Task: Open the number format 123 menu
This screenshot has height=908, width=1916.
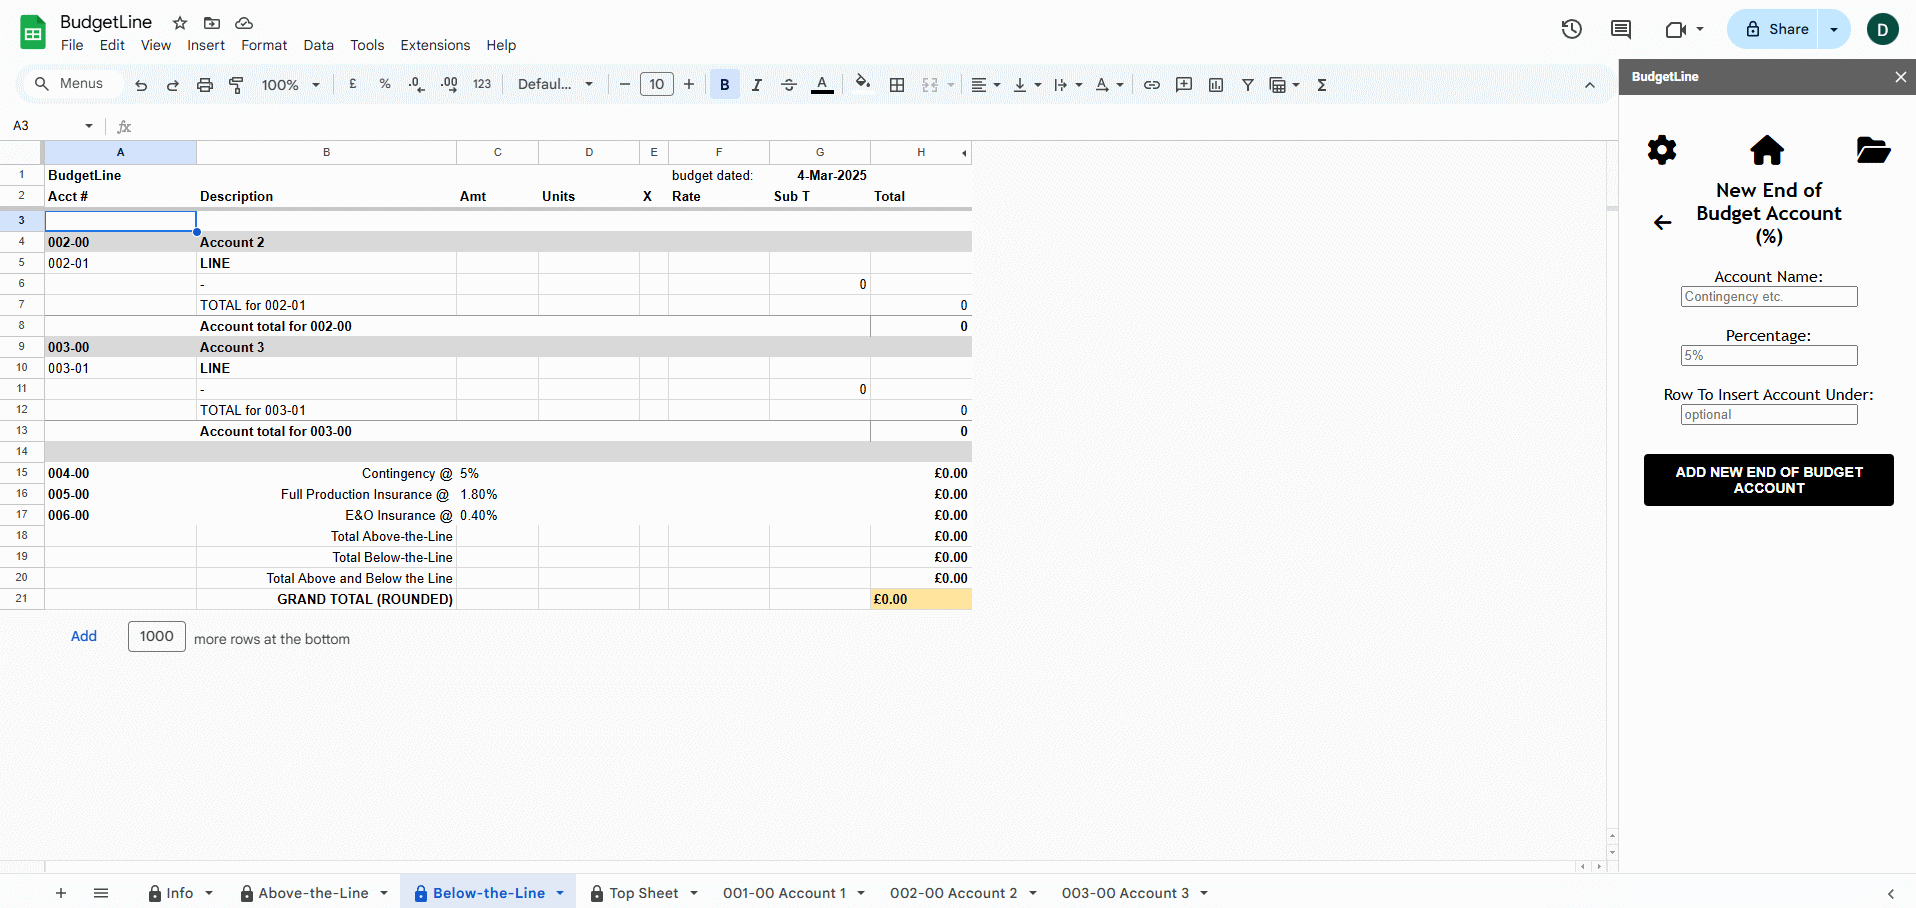Action: coord(482,85)
